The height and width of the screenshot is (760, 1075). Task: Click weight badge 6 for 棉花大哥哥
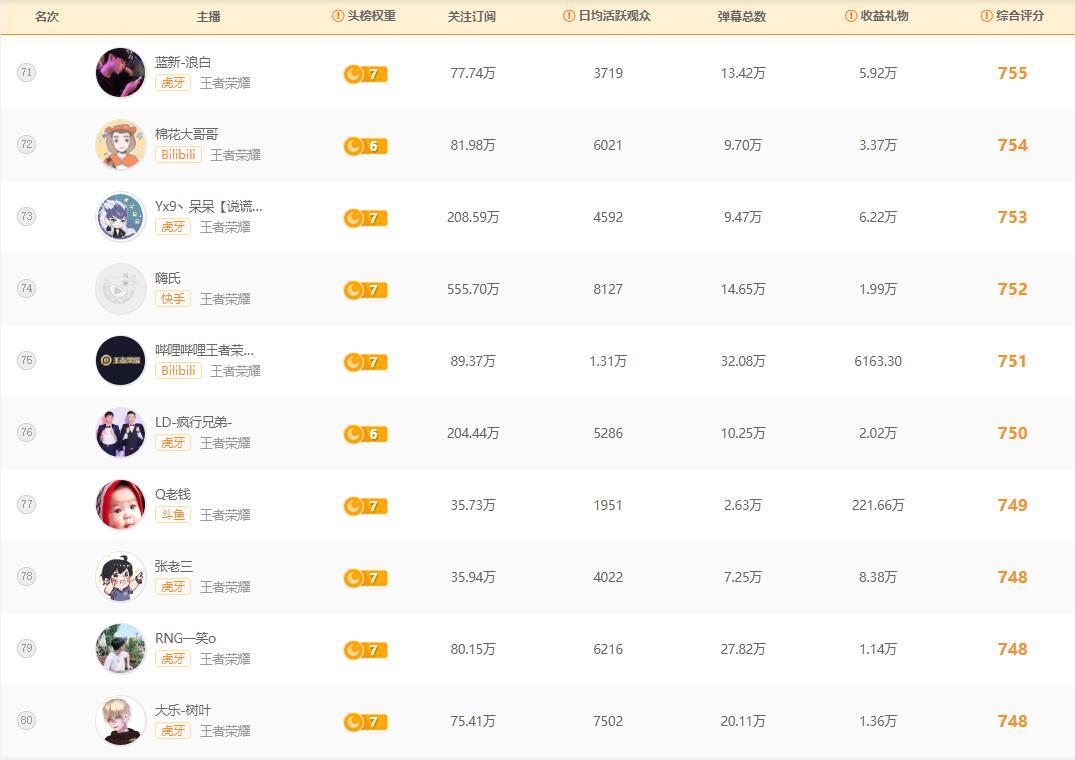365,146
